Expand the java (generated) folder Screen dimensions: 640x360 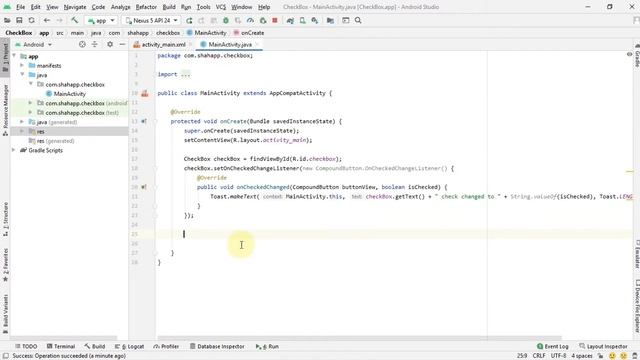click(x=22, y=122)
